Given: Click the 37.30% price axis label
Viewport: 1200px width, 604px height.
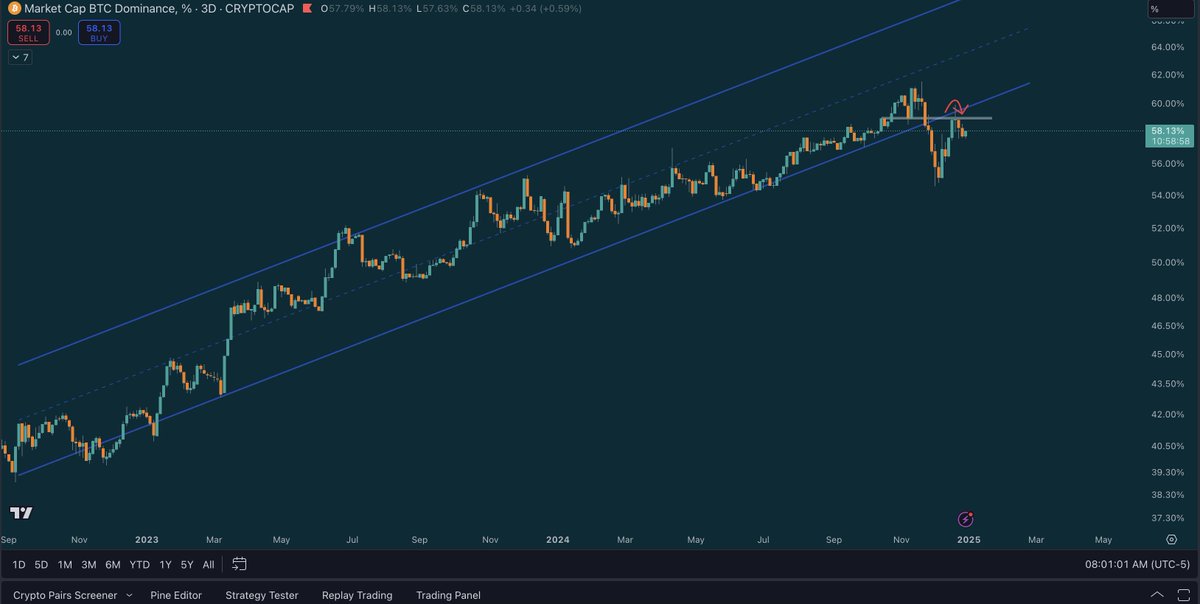Looking at the screenshot, I should (1167, 517).
